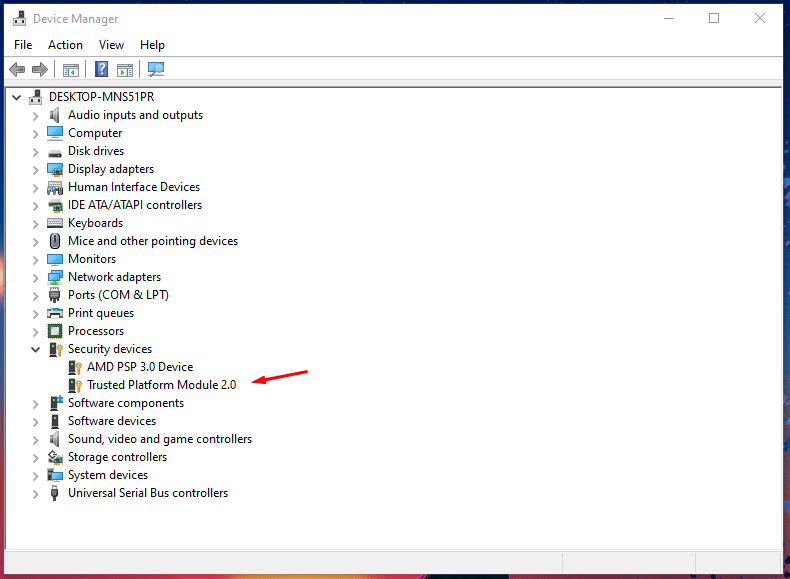Click the Forward arrow toolbar icon
Image resolution: width=790 pixels, height=579 pixels.
click(x=40, y=70)
